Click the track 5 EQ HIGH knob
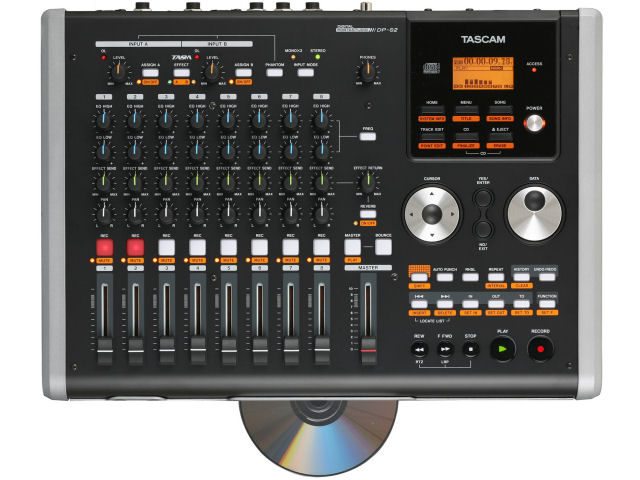 [228, 120]
